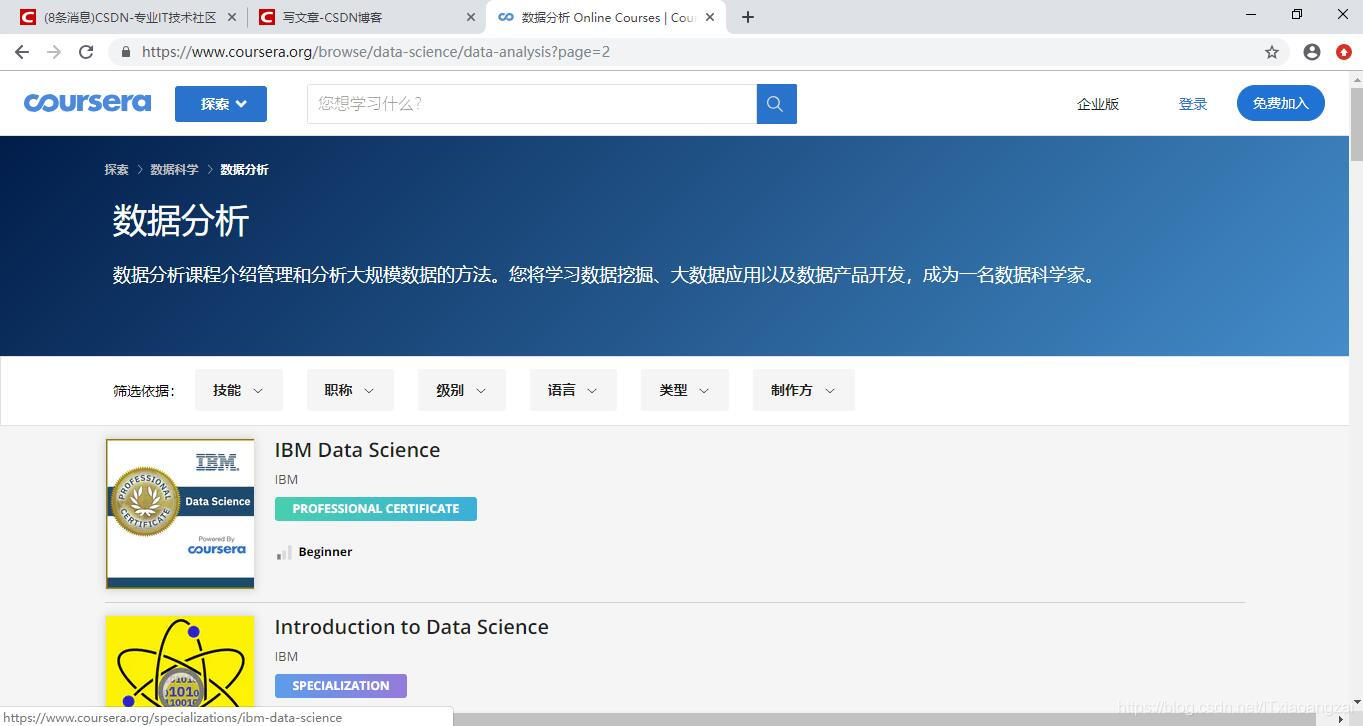Viewport: 1363px width, 726px height.
Task: Open the Introduction to Data Science title
Action: (411, 627)
